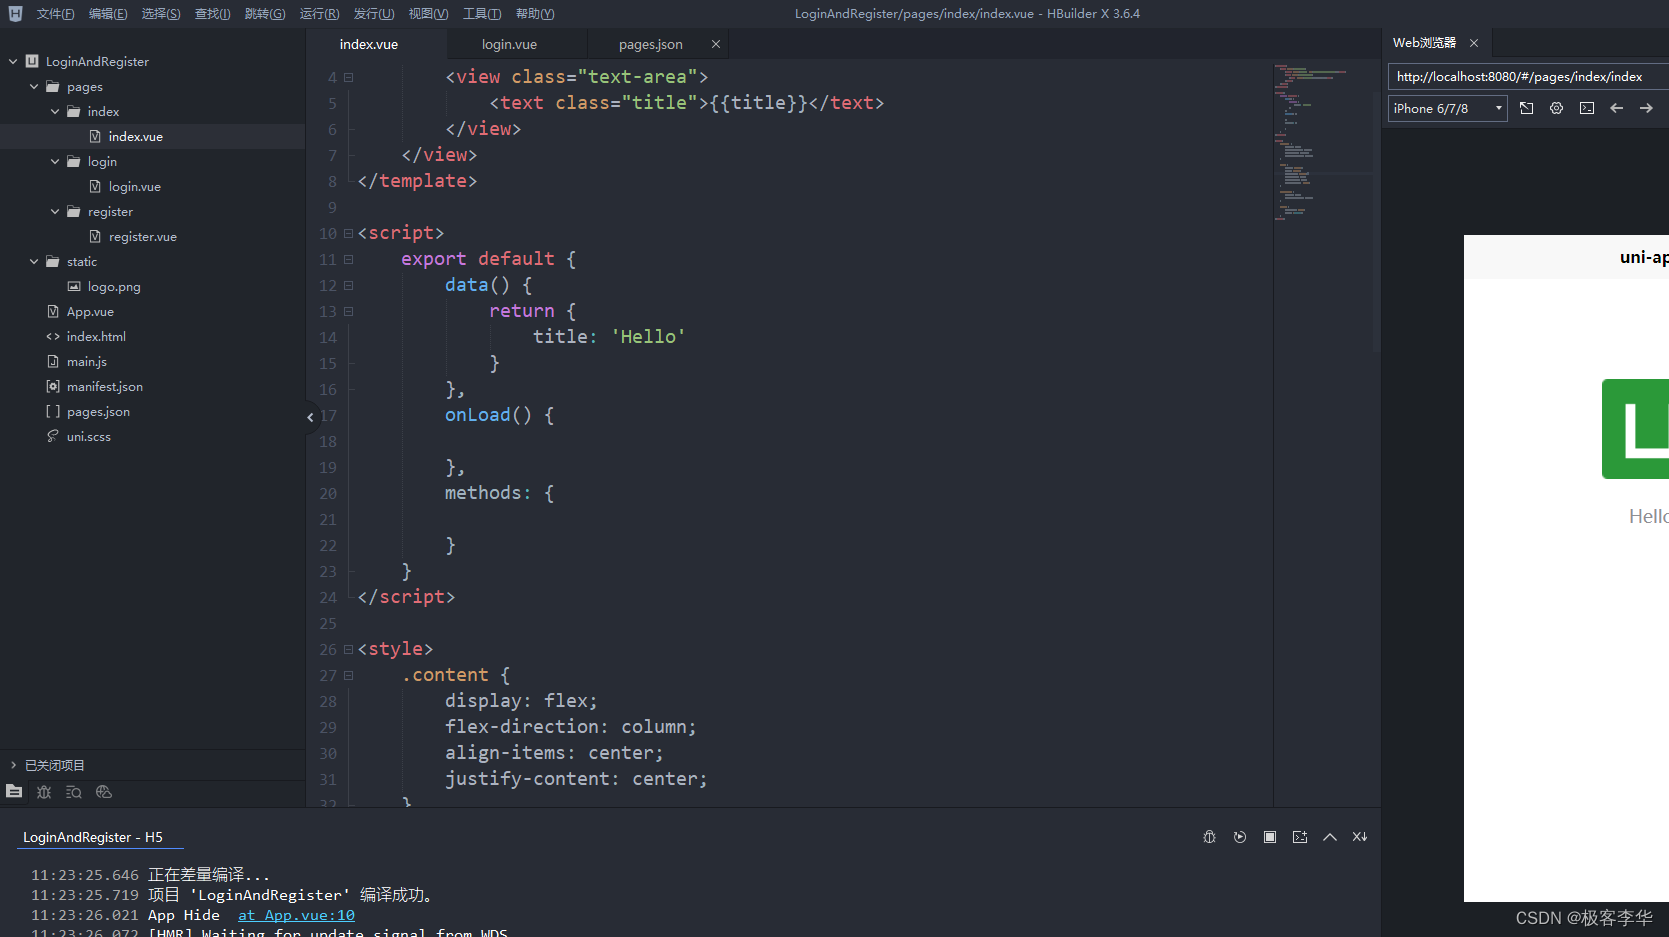Open manifest.json in the file tree
Image resolution: width=1669 pixels, height=937 pixels.
104,386
